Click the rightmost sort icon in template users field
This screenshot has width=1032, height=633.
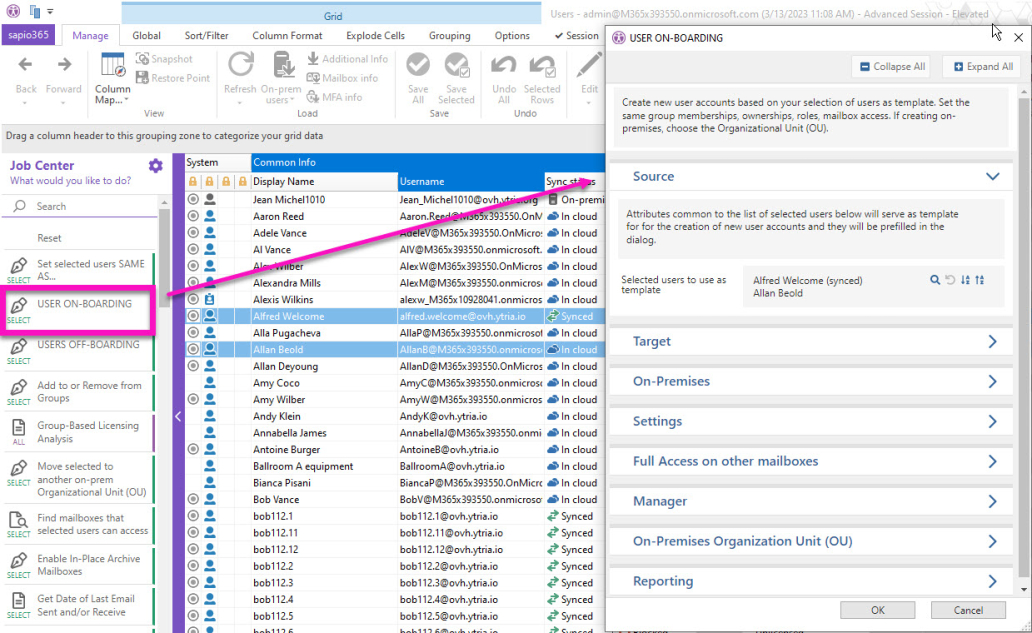click(980, 280)
